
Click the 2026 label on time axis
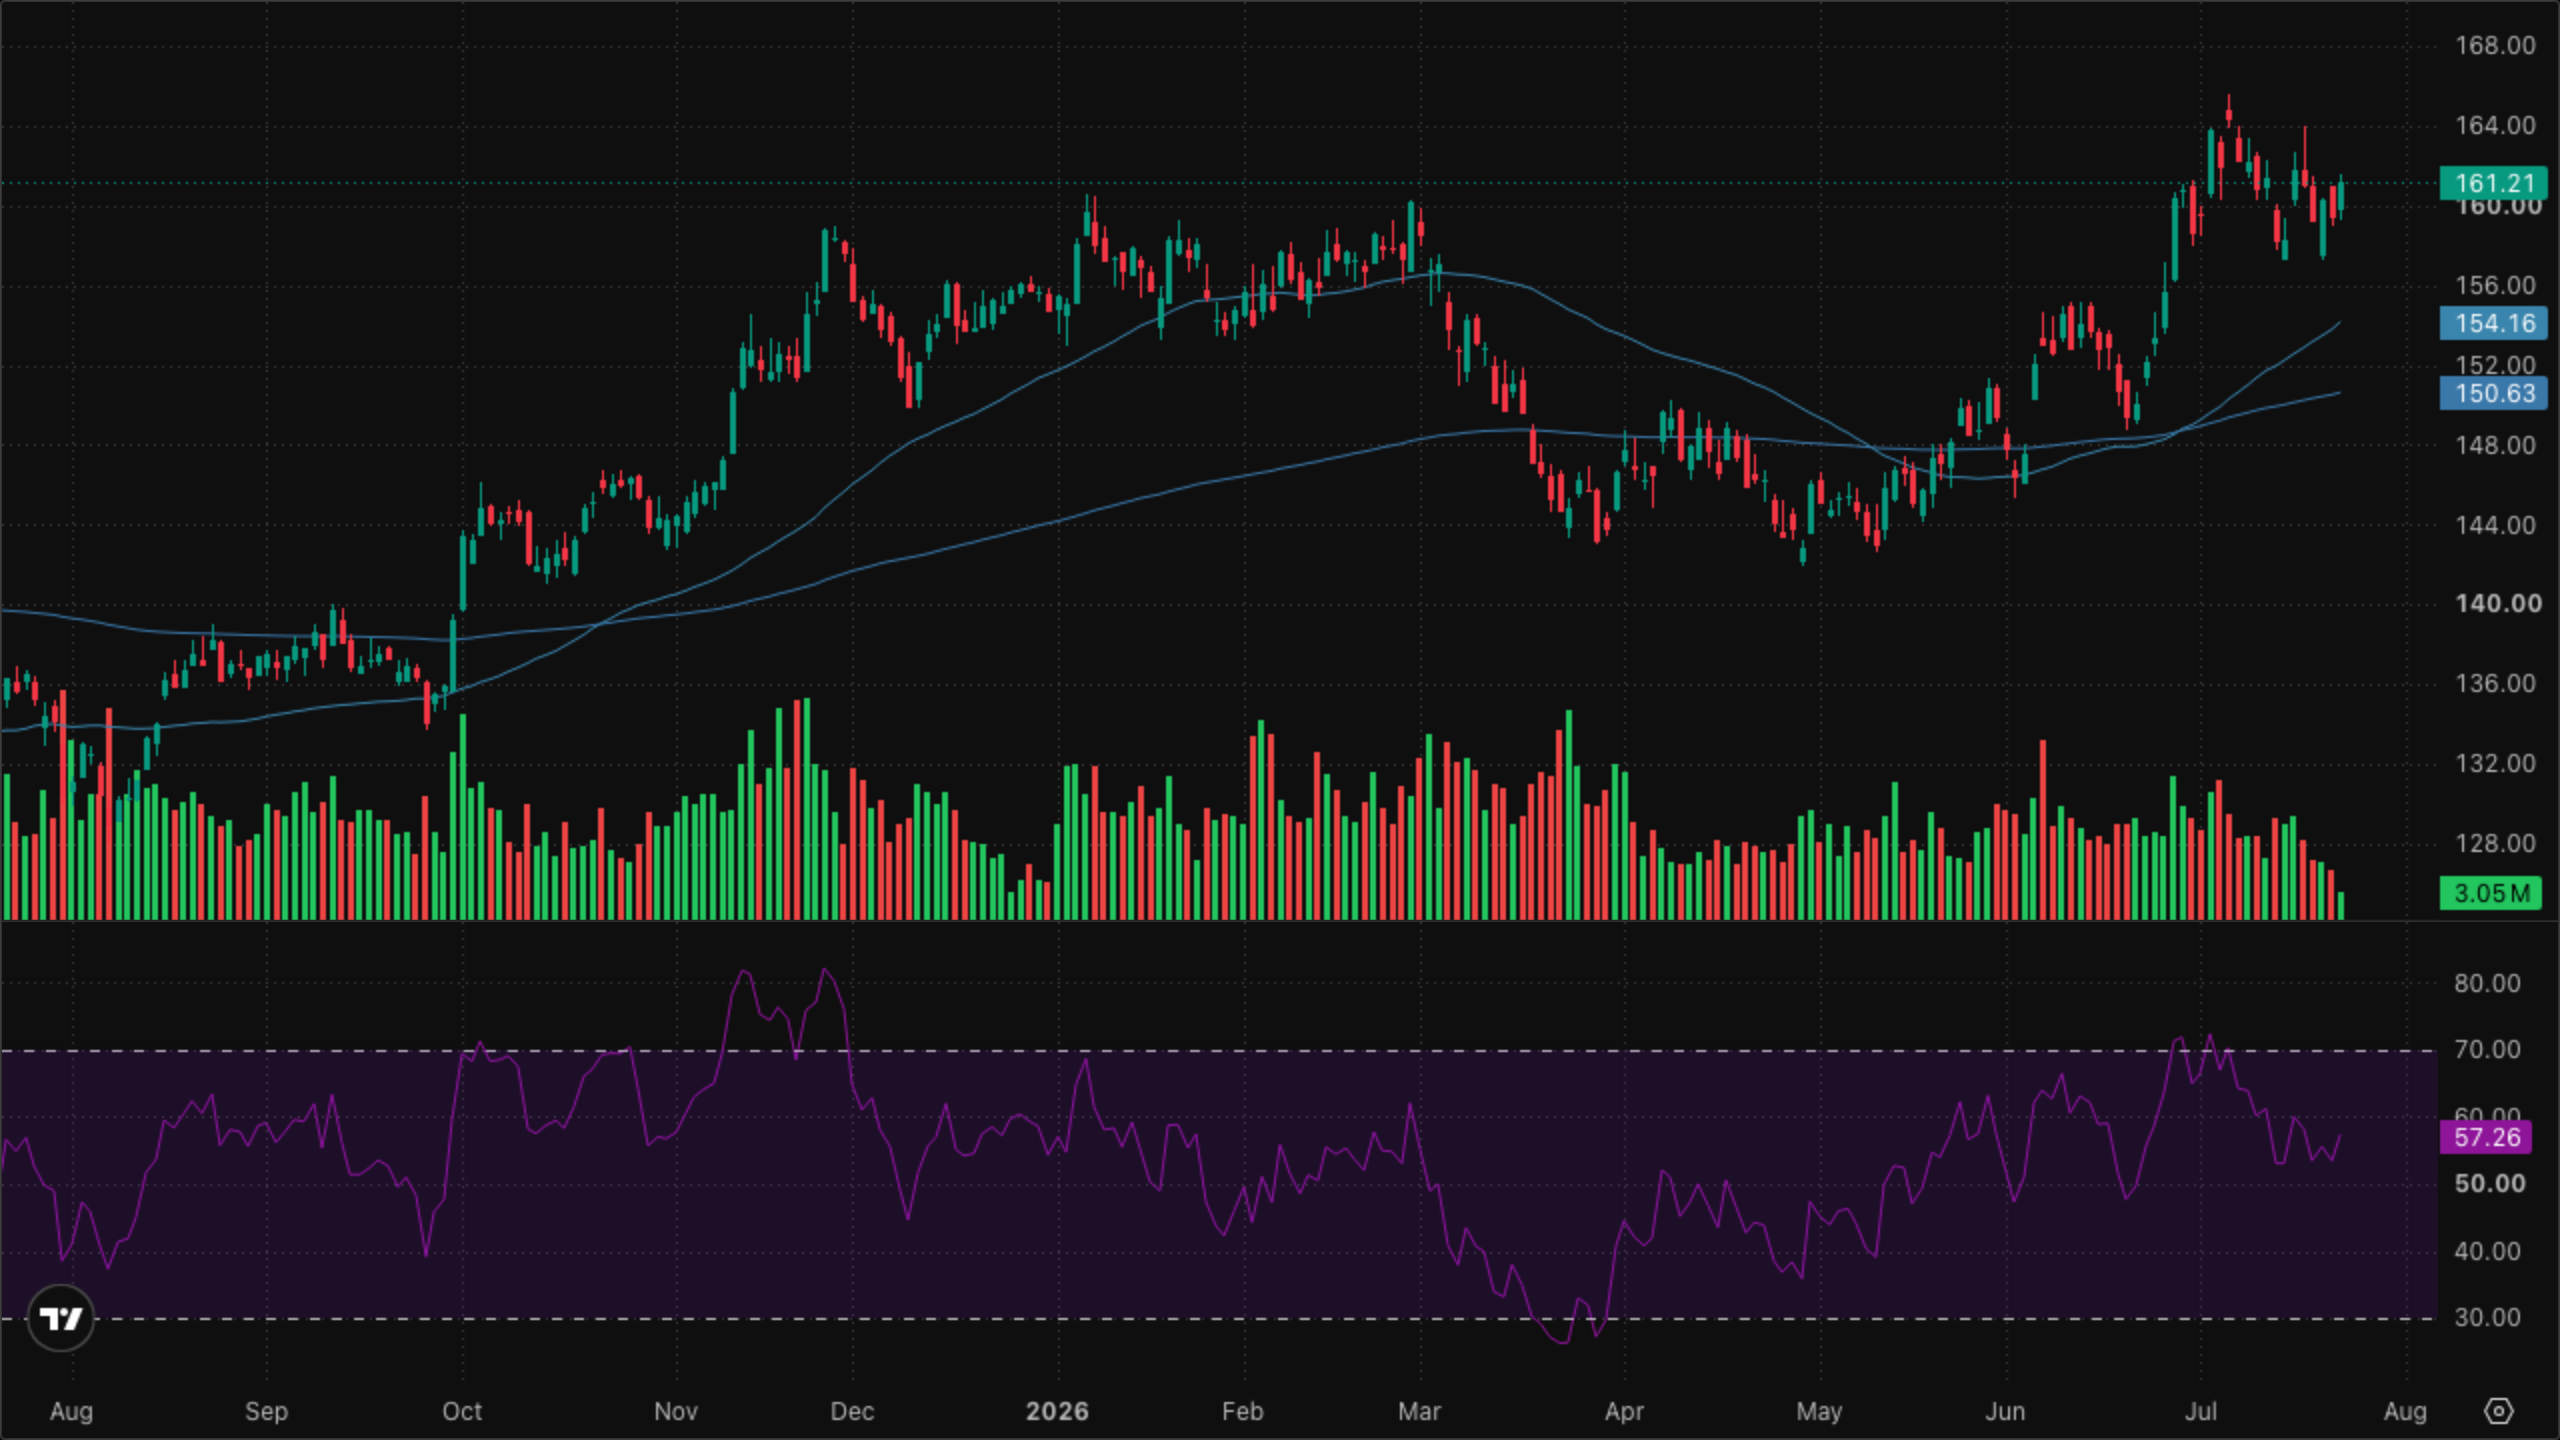tap(1057, 1411)
